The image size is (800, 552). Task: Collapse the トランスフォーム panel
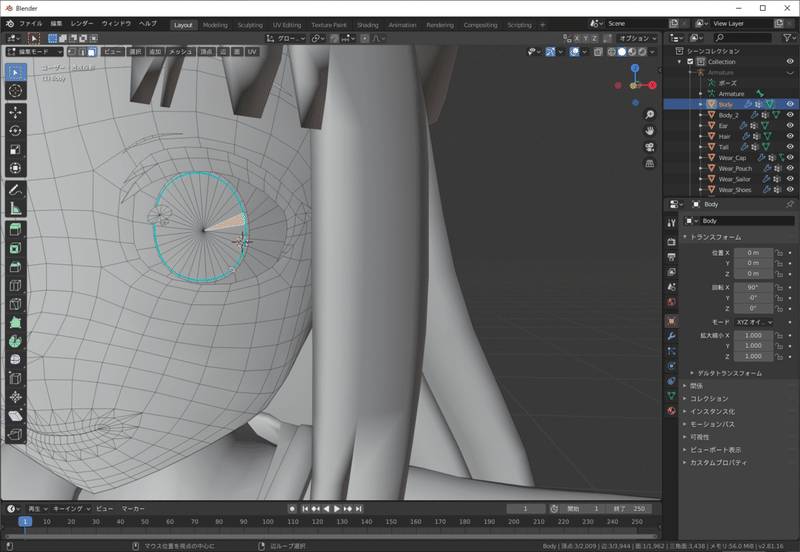pos(714,237)
